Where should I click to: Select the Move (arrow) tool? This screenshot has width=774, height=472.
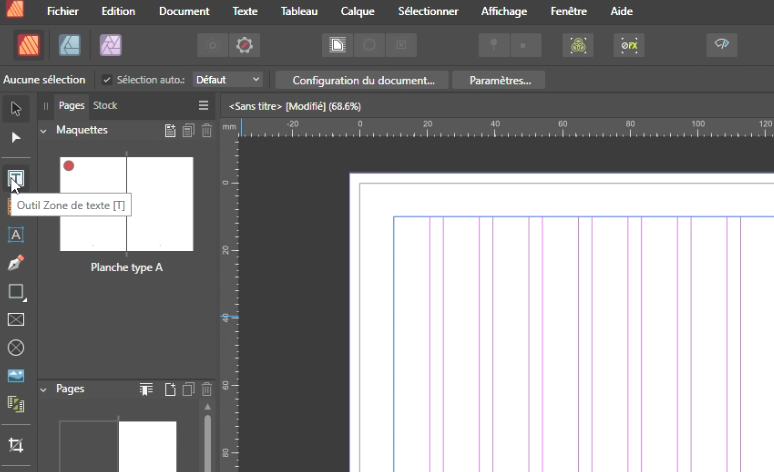[15, 108]
